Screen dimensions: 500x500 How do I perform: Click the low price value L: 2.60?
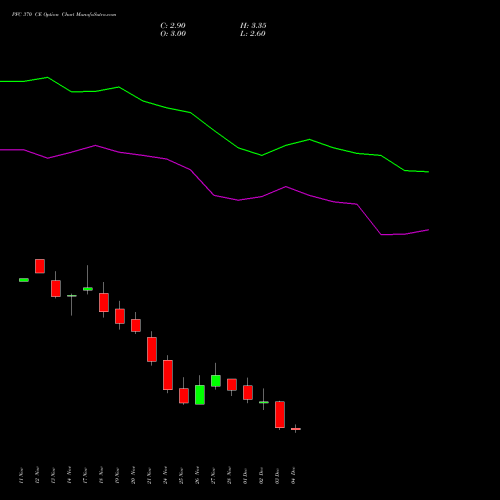click(x=253, y=34)
